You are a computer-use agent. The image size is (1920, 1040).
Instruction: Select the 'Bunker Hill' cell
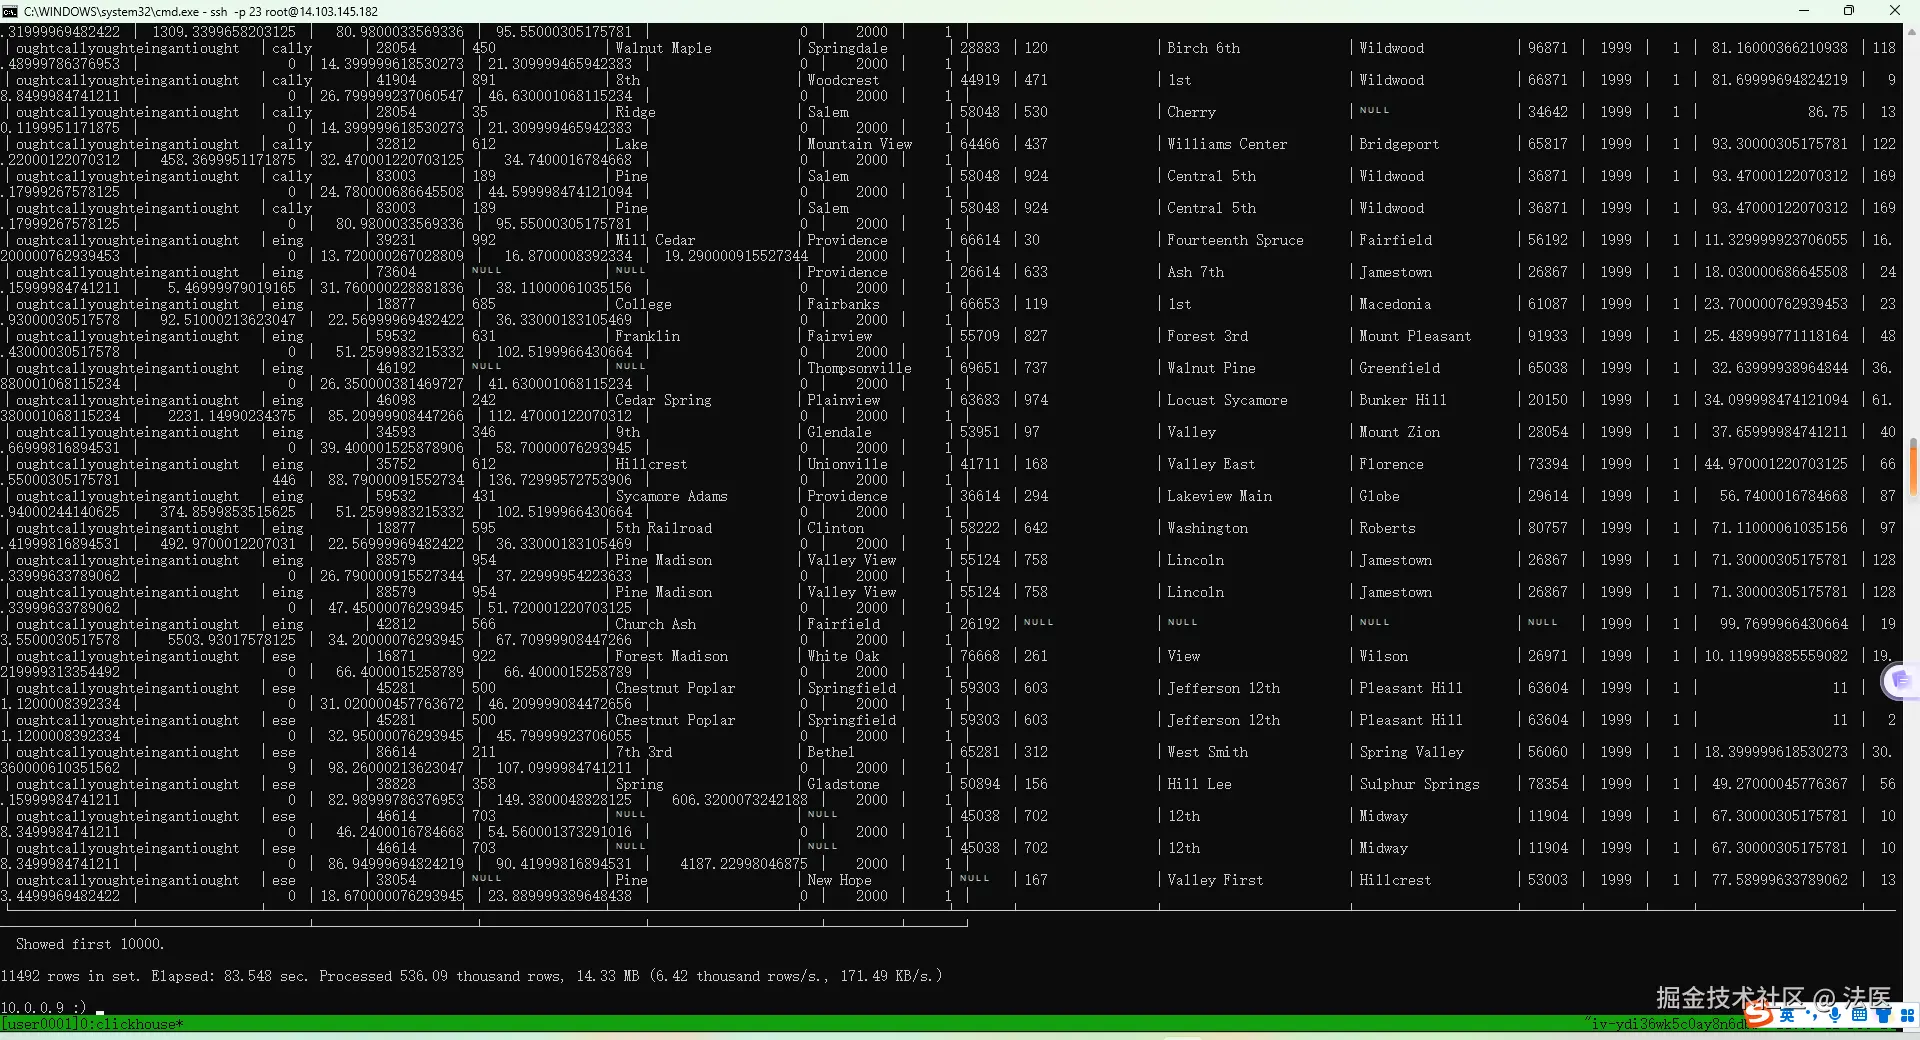pyautogui.click(x=1403, y=400)
